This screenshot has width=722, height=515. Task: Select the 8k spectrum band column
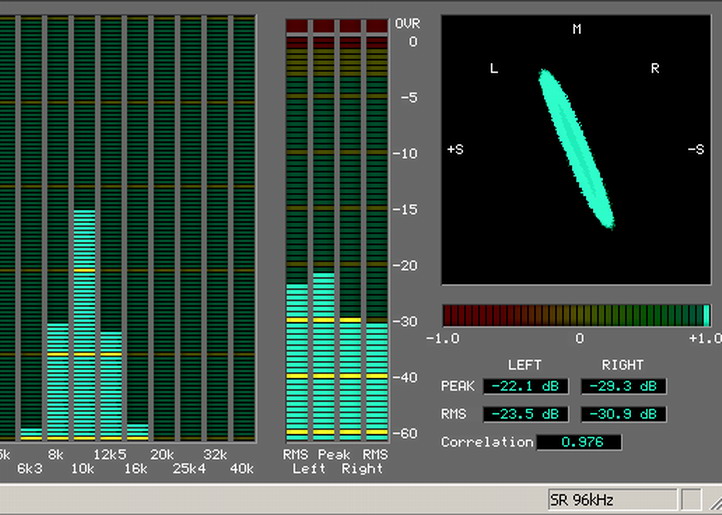click(58, 380)
